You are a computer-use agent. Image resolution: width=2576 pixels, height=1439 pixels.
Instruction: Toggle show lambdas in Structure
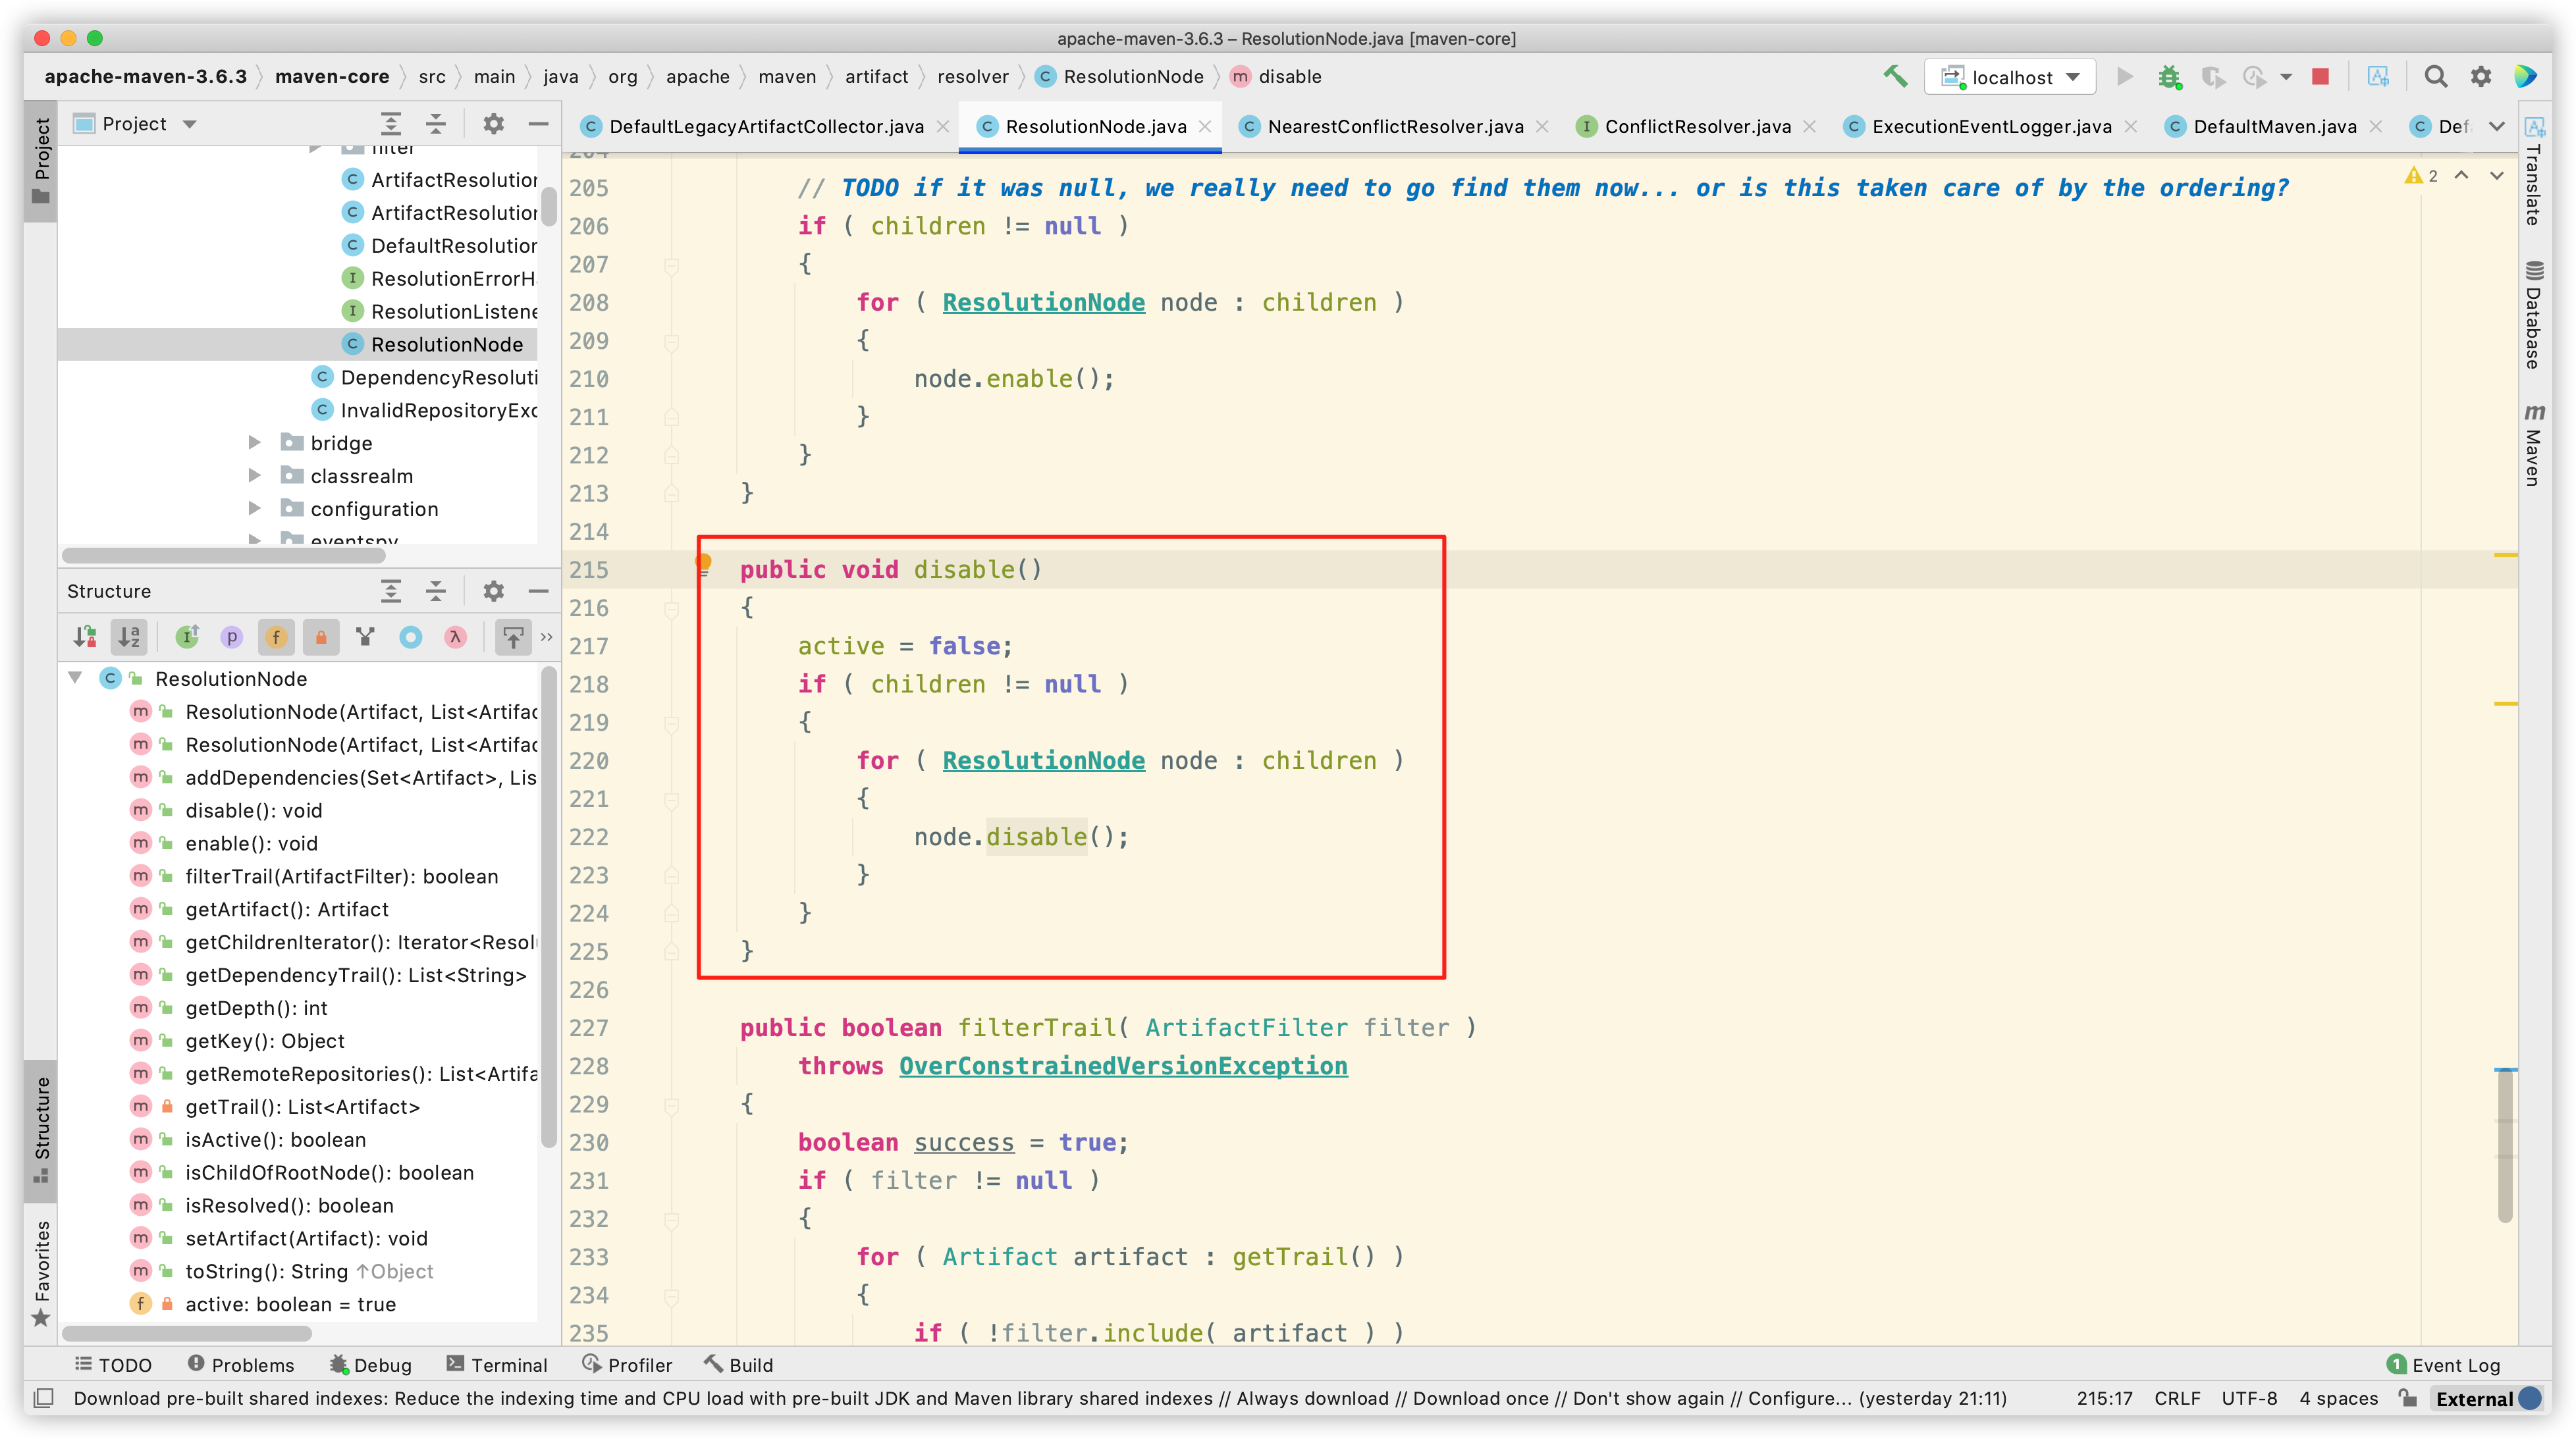[455, 637]
